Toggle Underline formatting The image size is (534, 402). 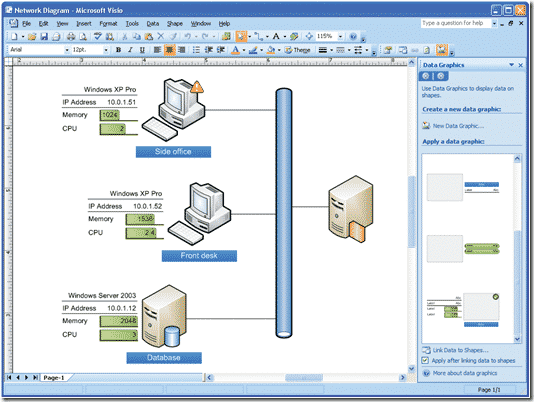(x=142, y=50)
